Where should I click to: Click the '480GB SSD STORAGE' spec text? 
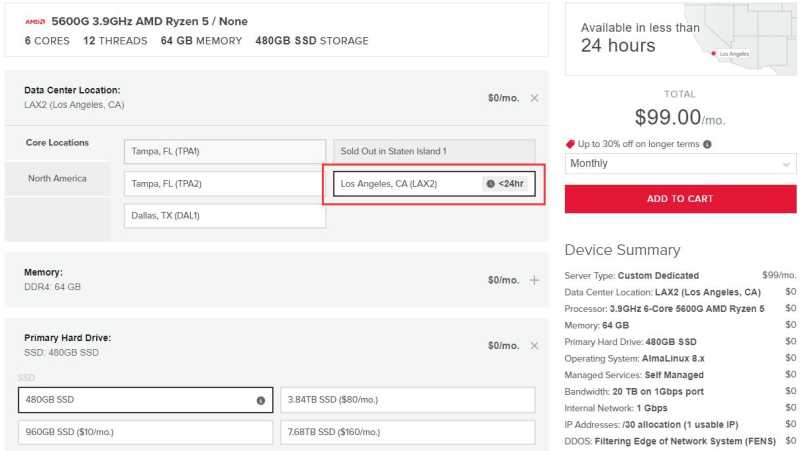coord(312,41)
